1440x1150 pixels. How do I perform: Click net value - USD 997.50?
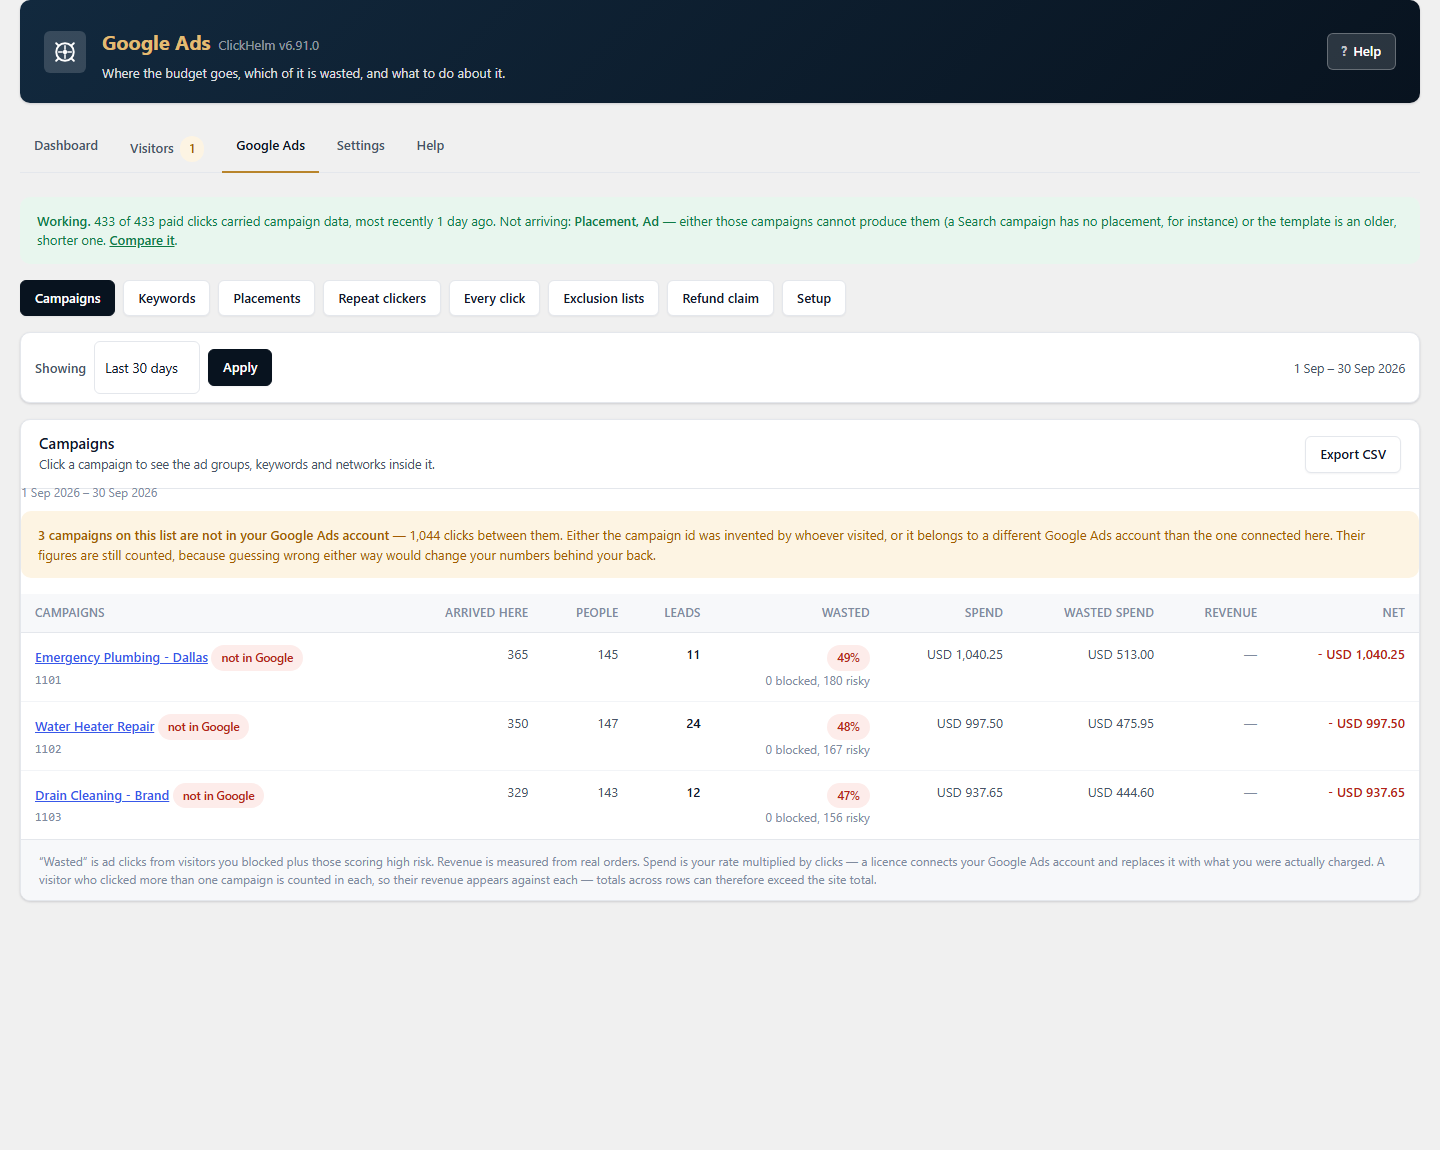point(1366,724)
